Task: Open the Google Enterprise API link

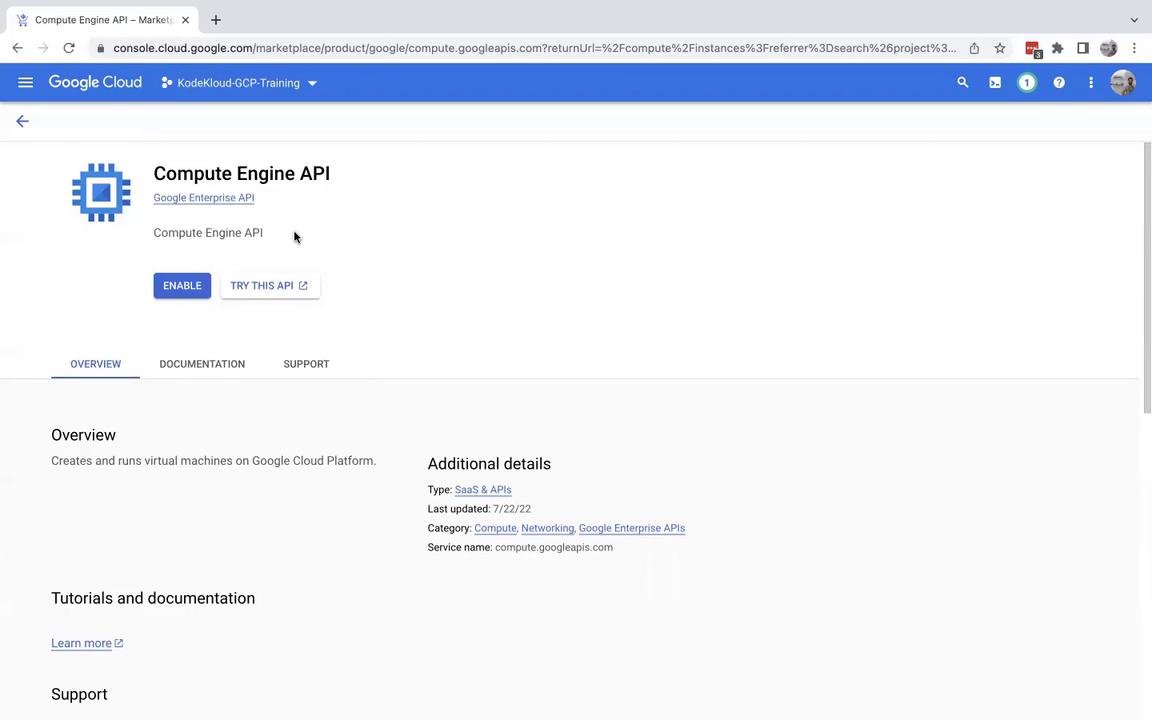Action: point(204,198)
